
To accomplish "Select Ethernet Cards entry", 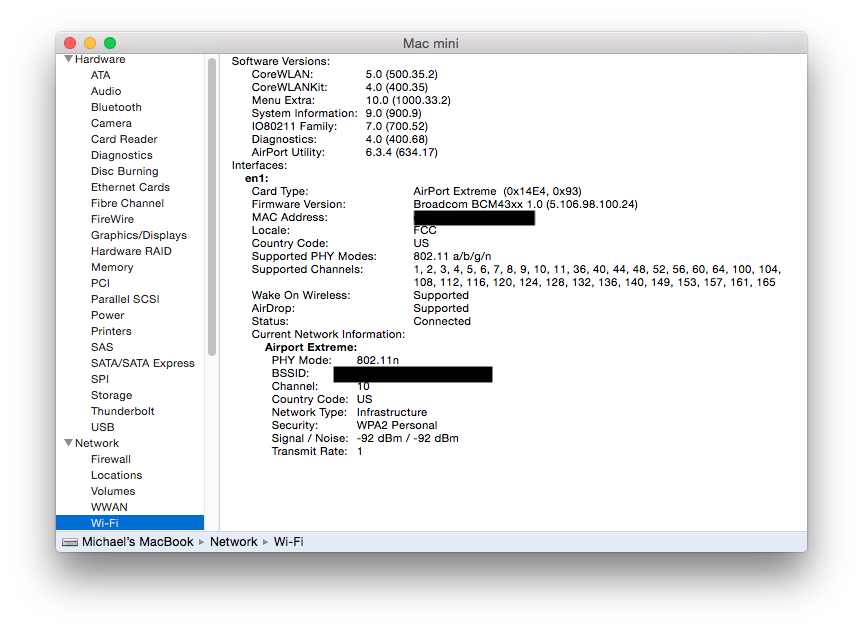I will tap(130, 187).
